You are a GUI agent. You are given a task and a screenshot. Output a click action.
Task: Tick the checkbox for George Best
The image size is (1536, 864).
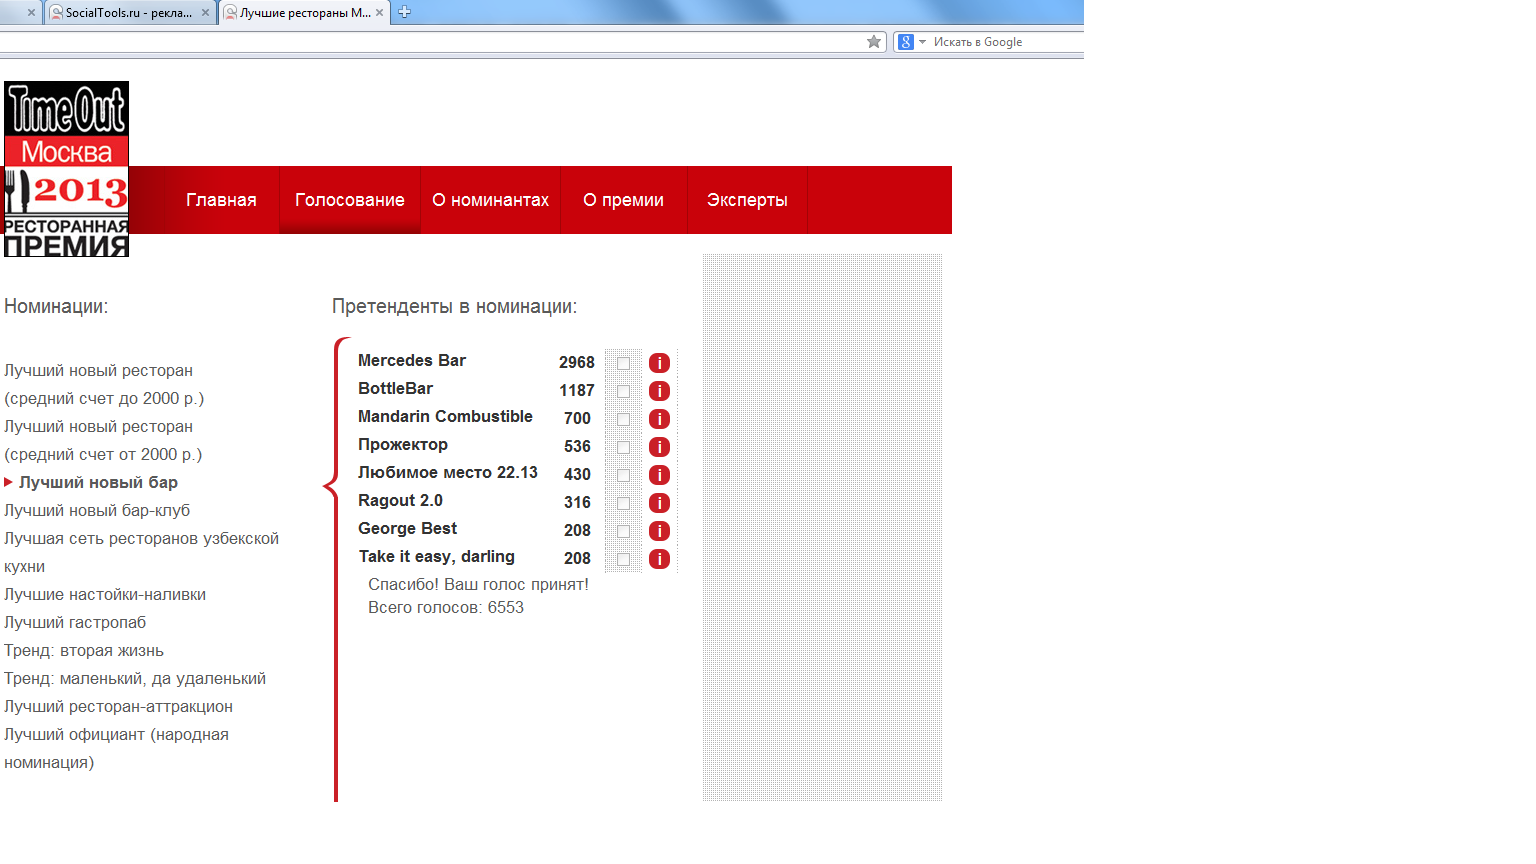[623, 531]
